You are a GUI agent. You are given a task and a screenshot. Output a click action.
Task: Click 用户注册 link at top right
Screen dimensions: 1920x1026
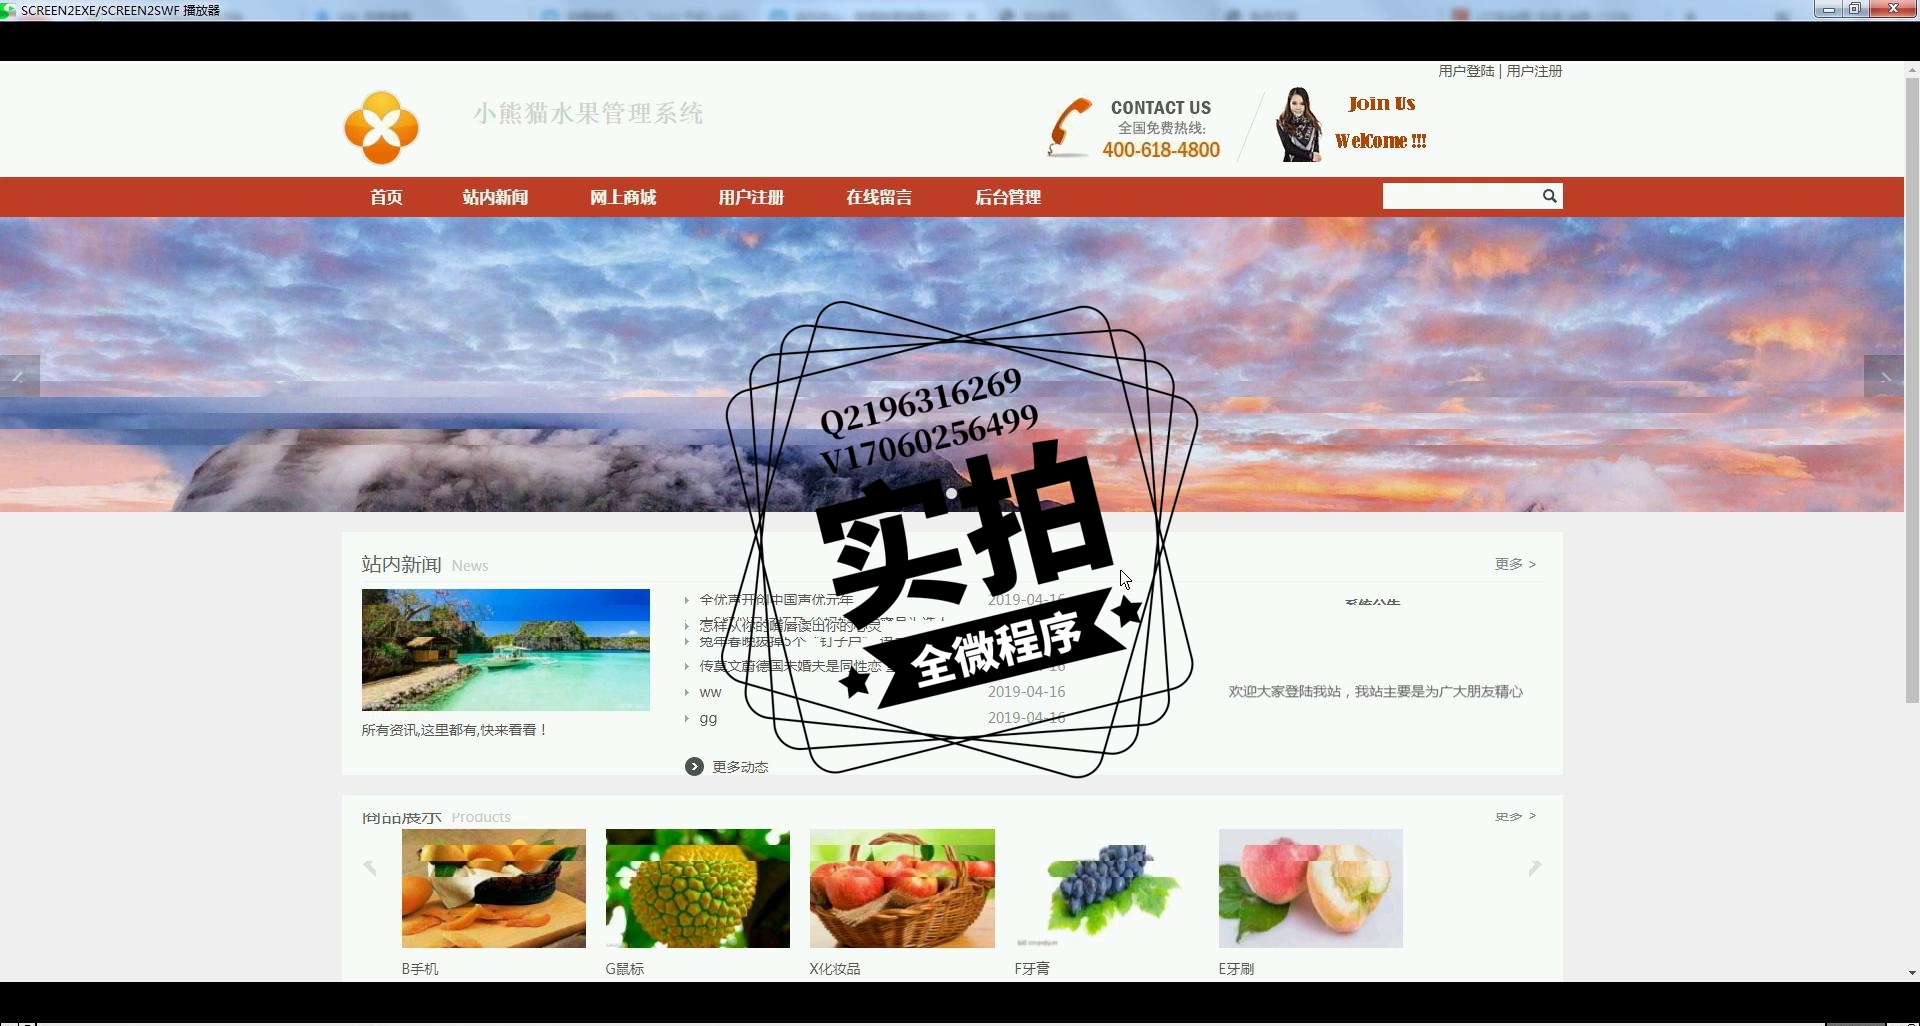coord(1534,71)
